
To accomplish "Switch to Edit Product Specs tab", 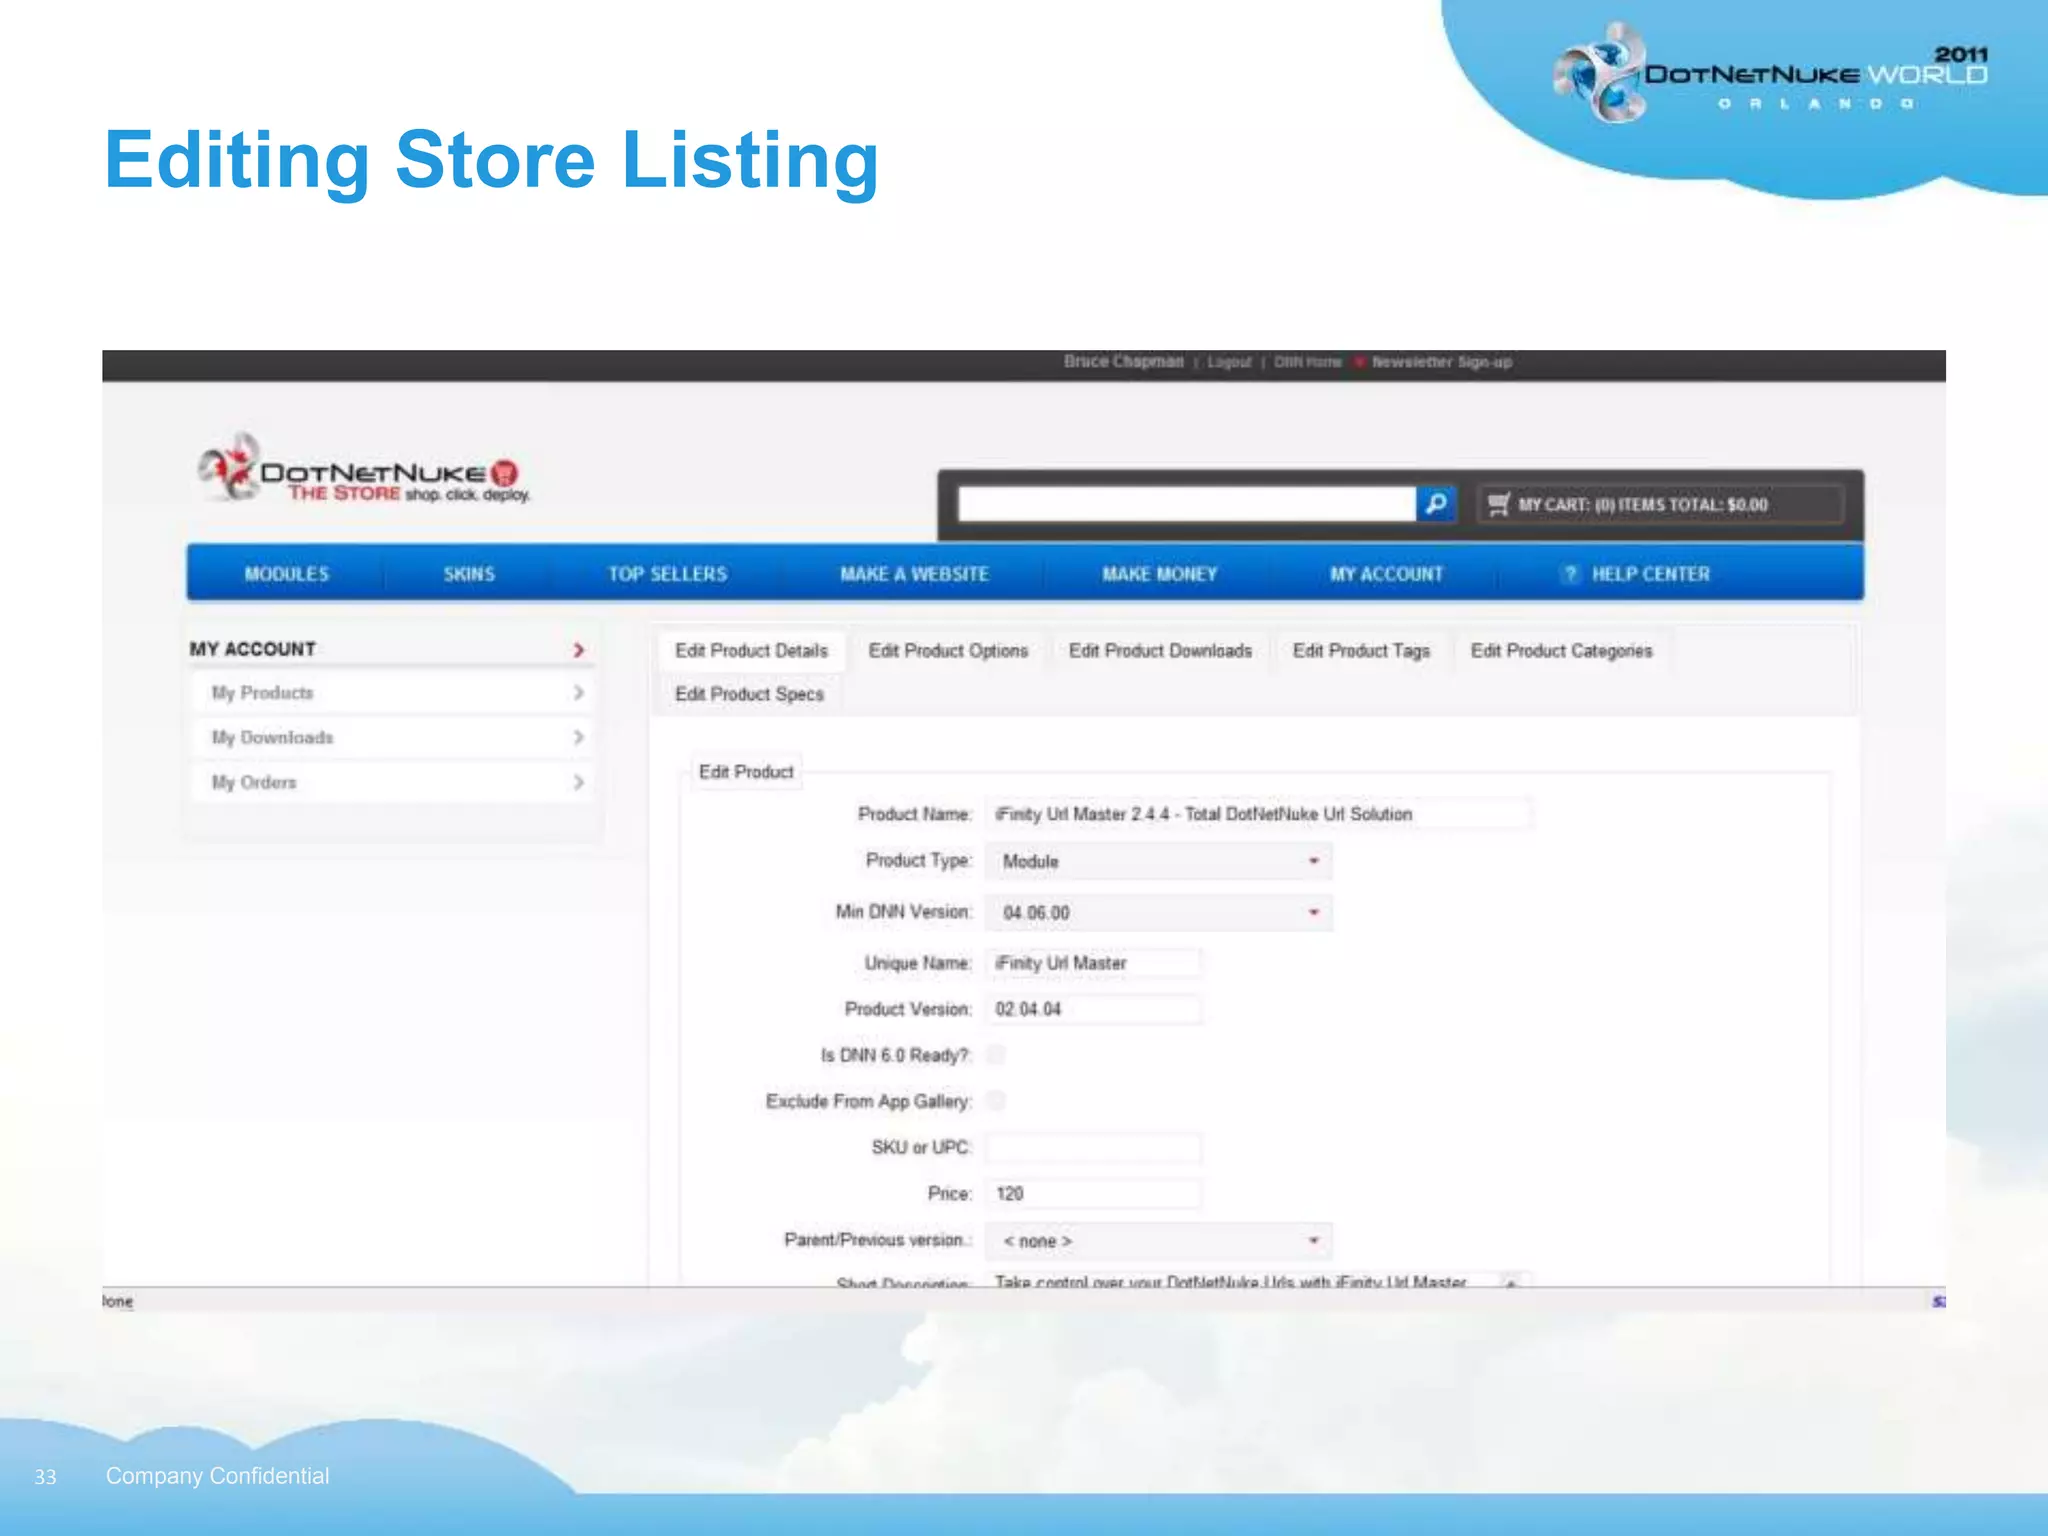I will tap(749, 694).
